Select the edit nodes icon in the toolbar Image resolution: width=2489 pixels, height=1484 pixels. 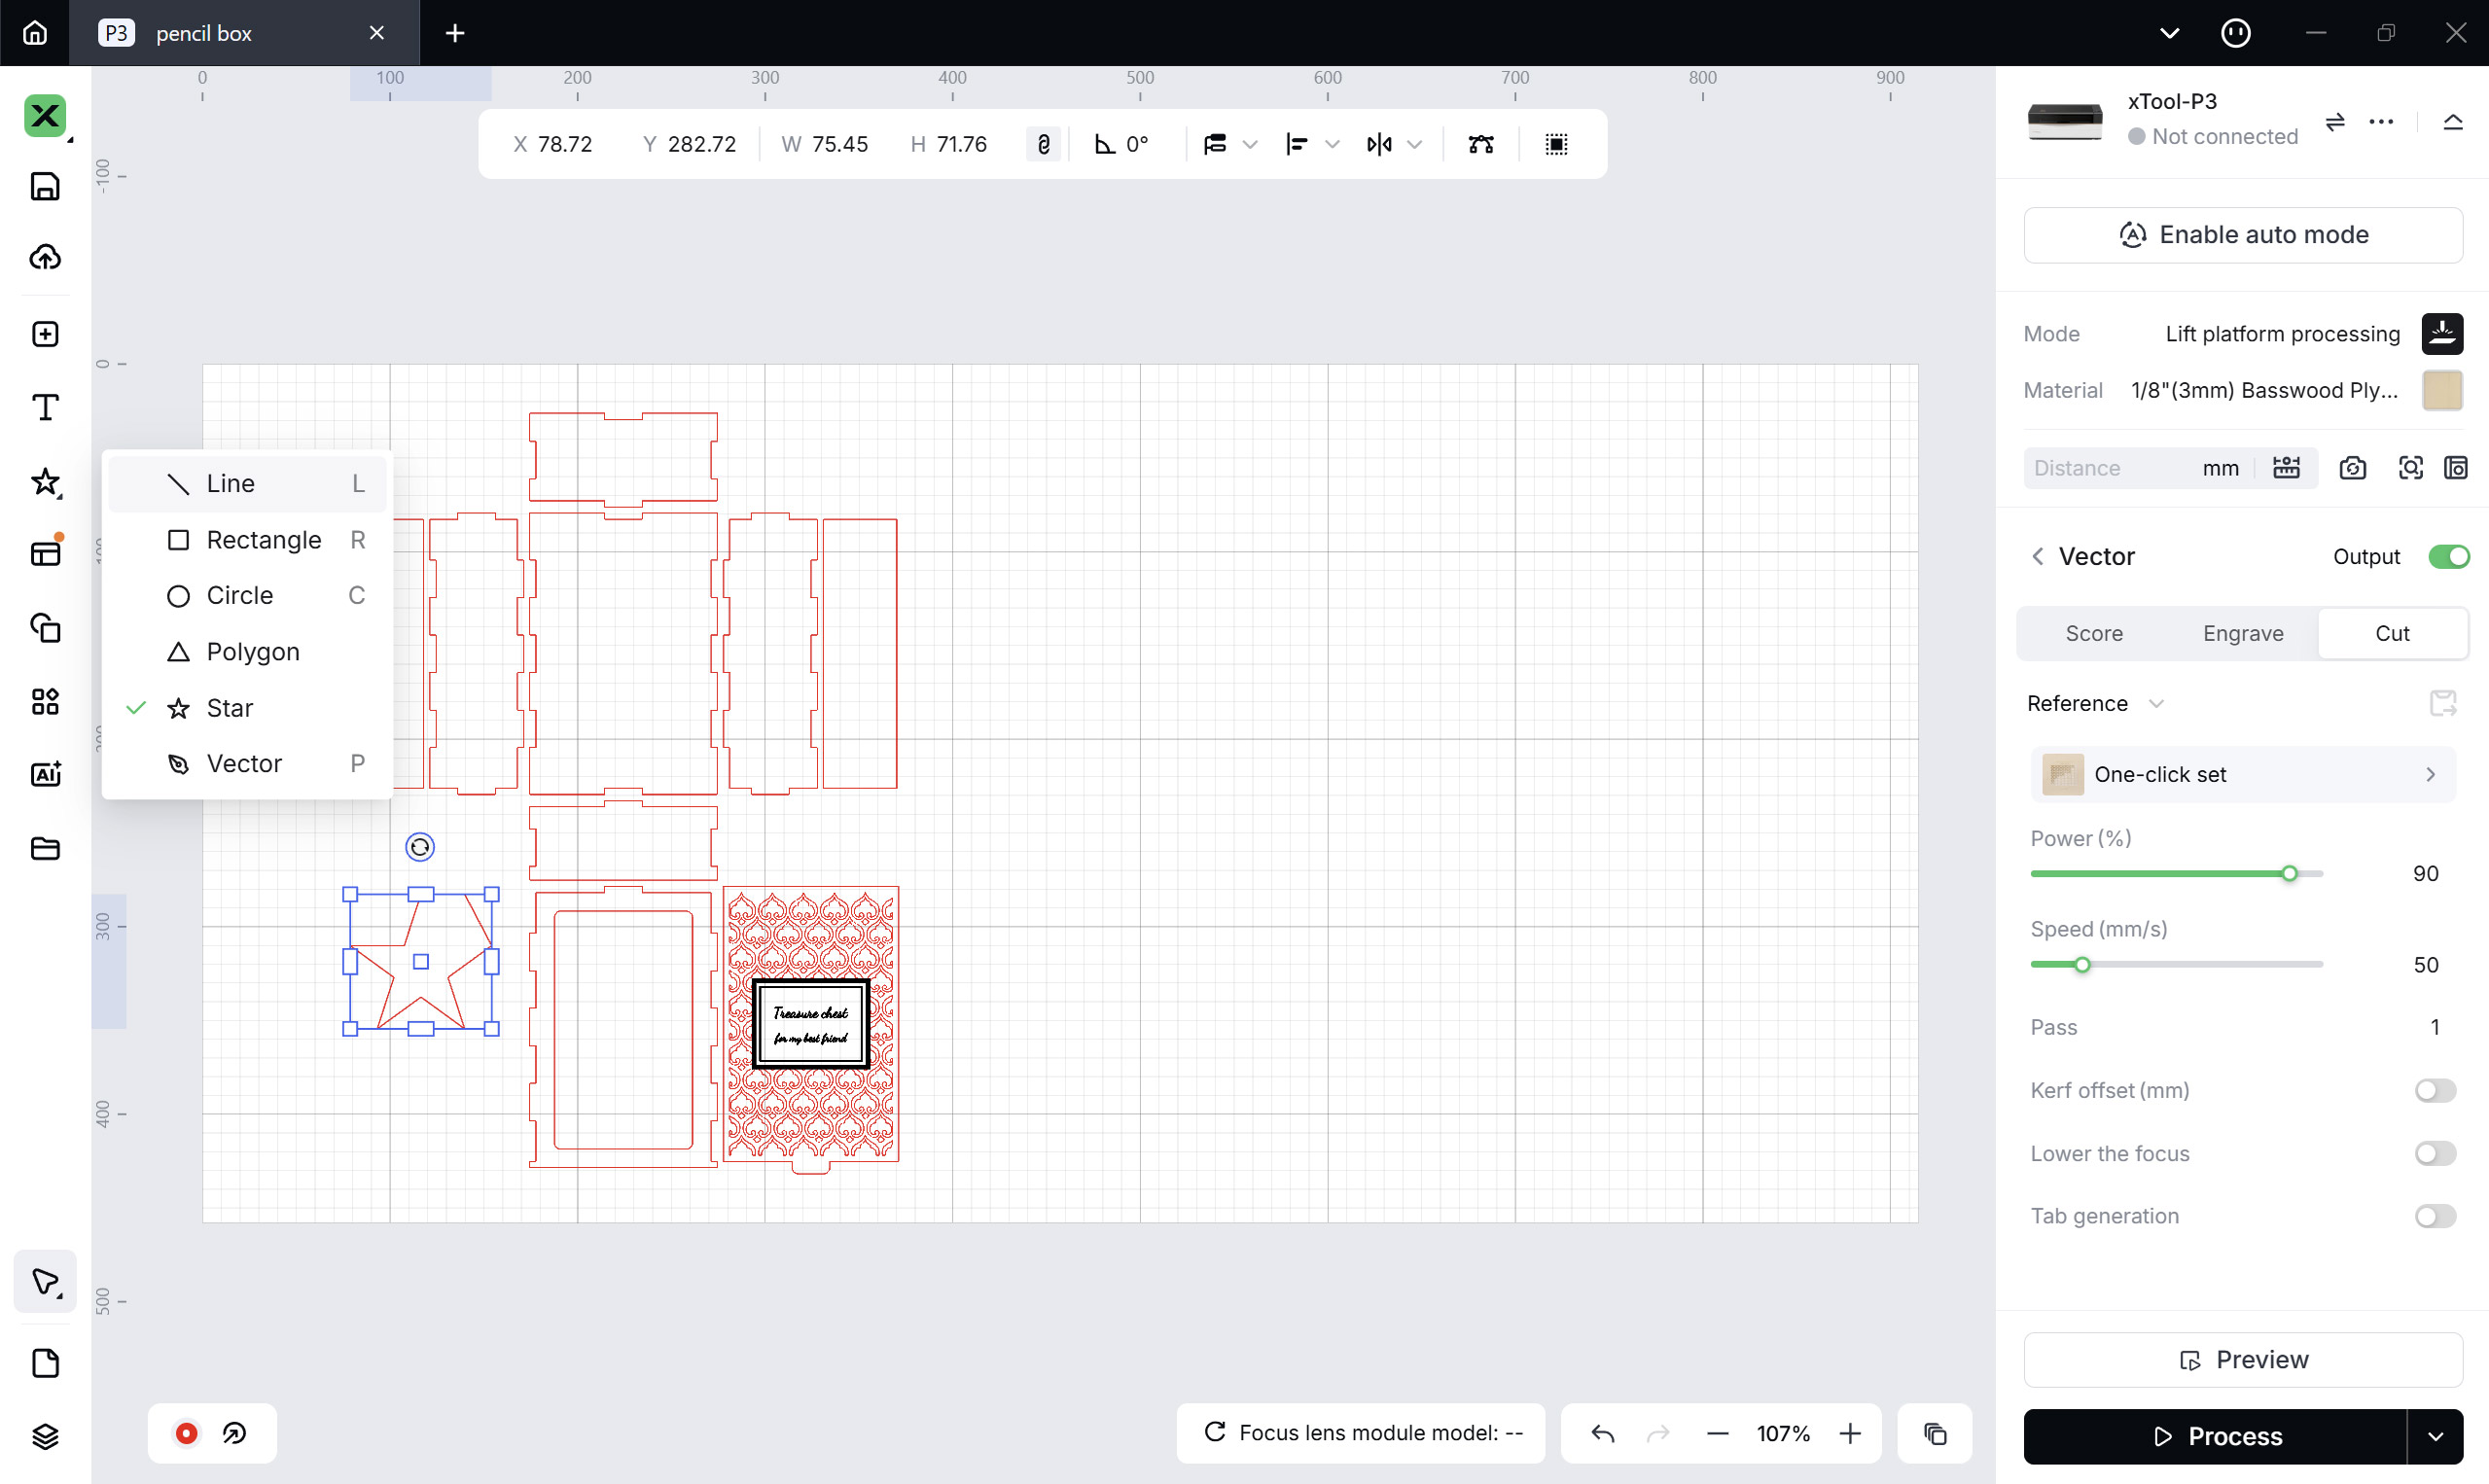pos(1481,143)
